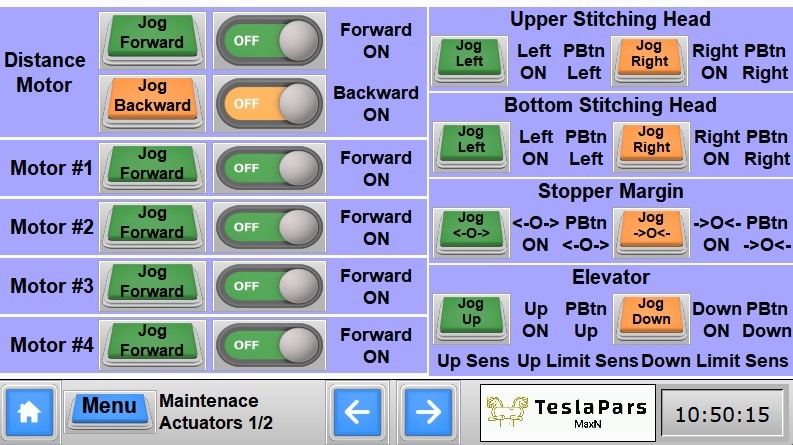This screenshot has height=445, width=793.
Task: Toggle the Distance Motor backward switch
Action: coord(269,103)
